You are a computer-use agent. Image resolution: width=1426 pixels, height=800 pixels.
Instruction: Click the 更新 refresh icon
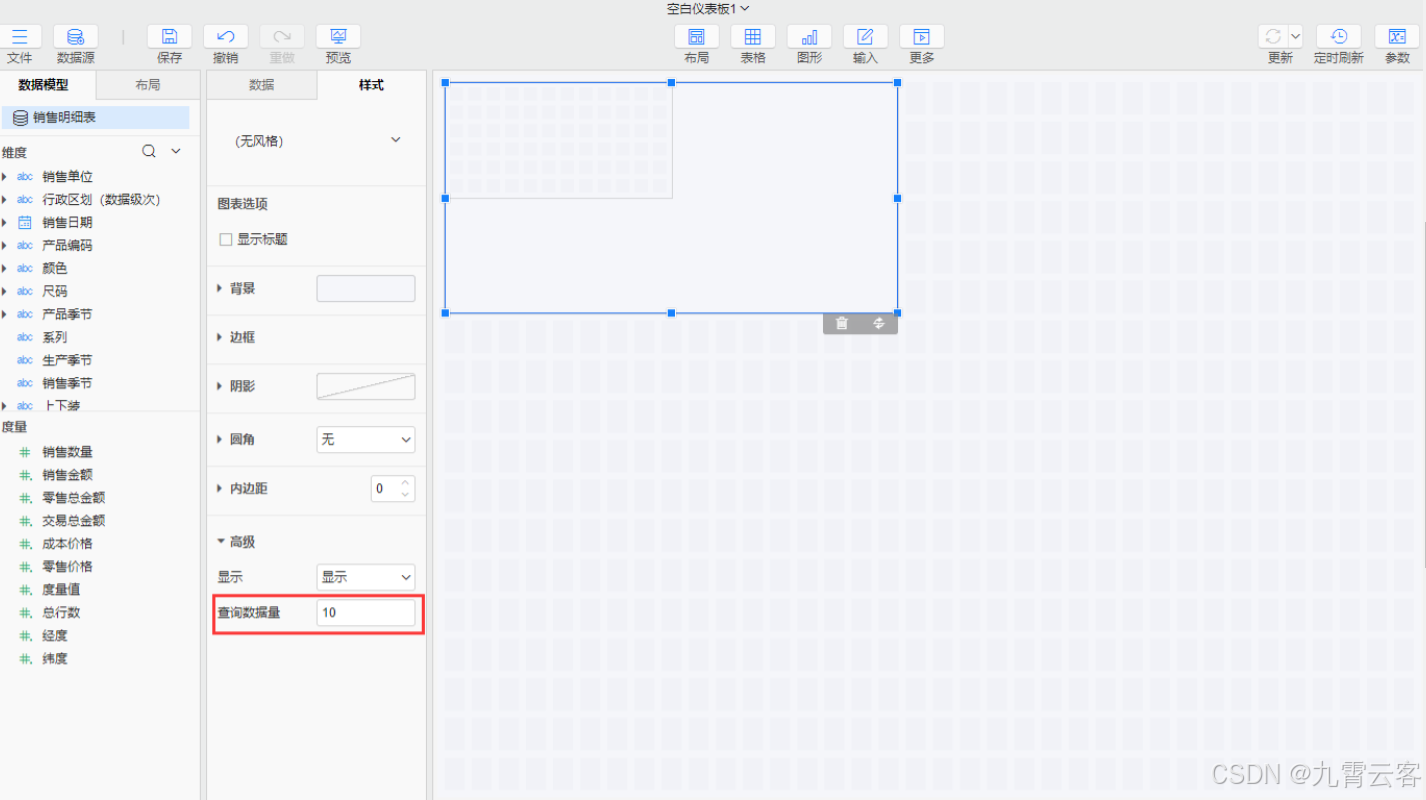(x=1273, y=37)
